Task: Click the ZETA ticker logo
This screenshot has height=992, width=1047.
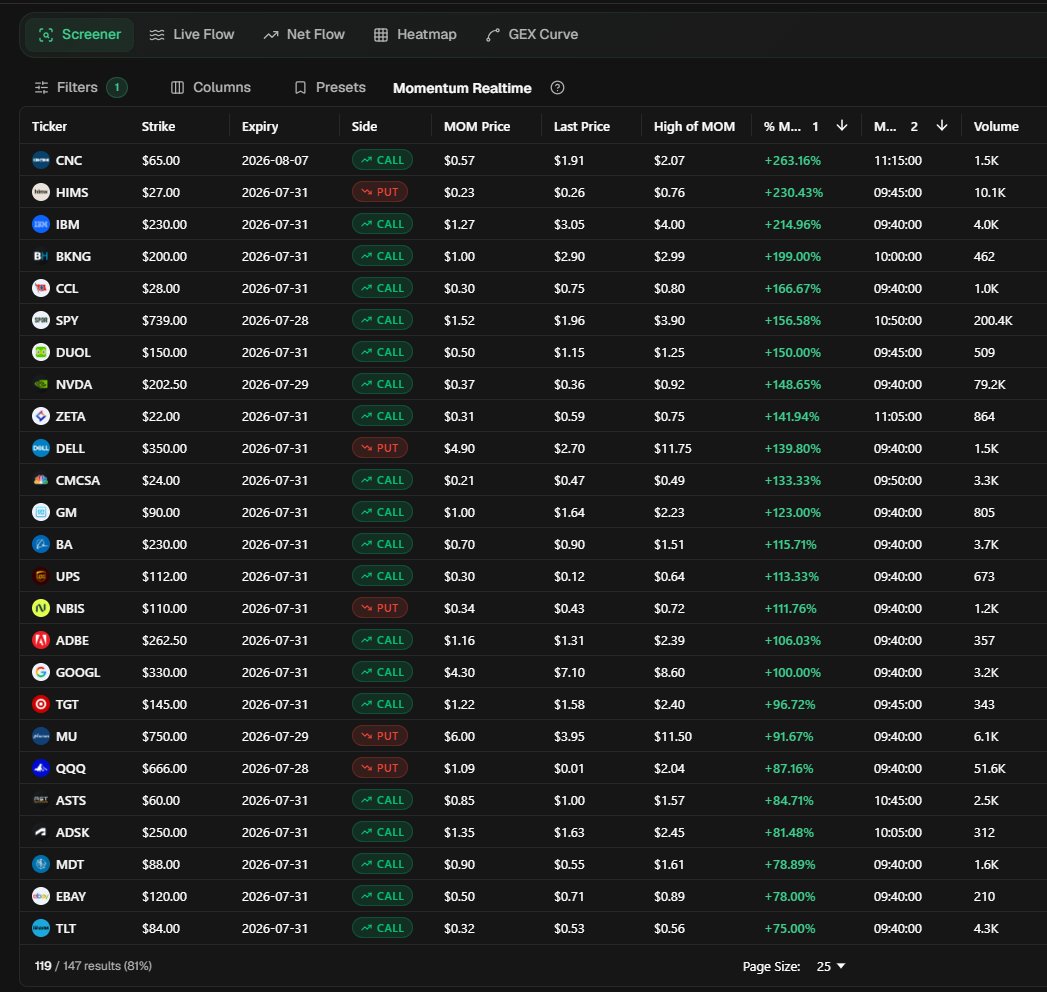Action: pyautogui.click(x=41, y=417)
